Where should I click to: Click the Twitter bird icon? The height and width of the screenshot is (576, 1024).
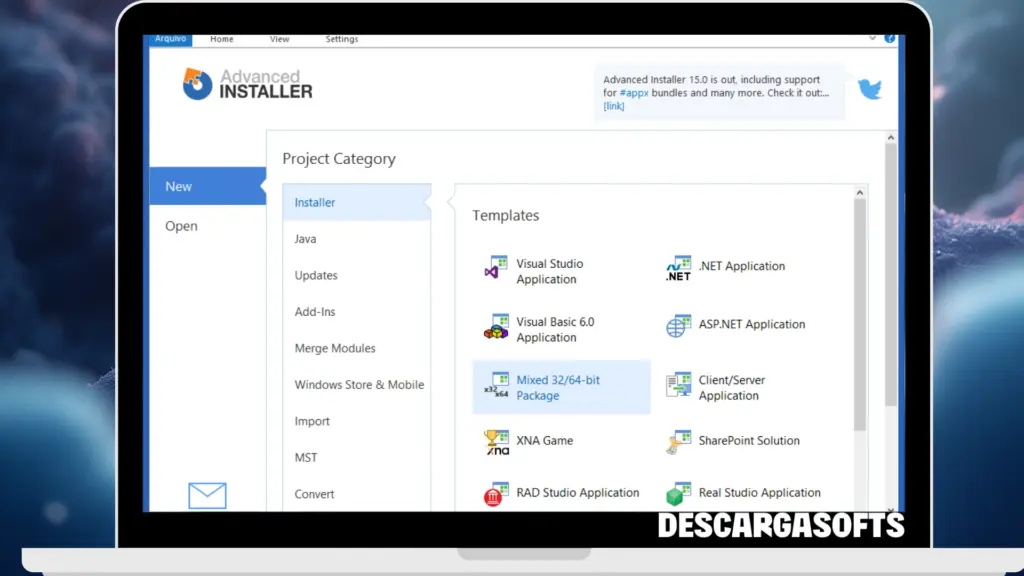(x=870, y=89)
